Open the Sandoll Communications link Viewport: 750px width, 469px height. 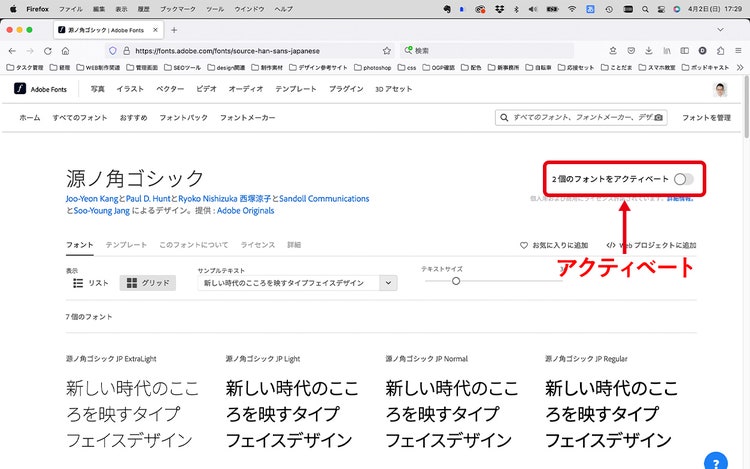pyautogui.click(x=324, y=198)
